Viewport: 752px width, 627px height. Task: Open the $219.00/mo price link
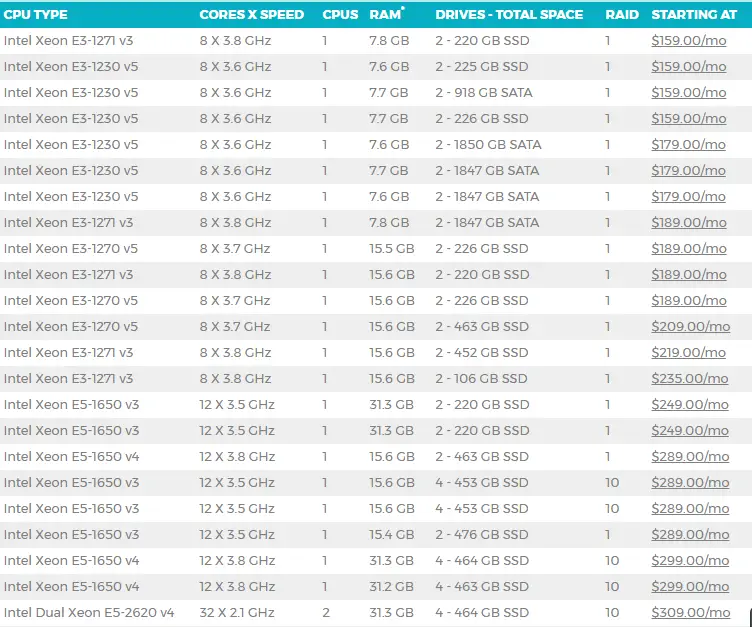(688, 353)
